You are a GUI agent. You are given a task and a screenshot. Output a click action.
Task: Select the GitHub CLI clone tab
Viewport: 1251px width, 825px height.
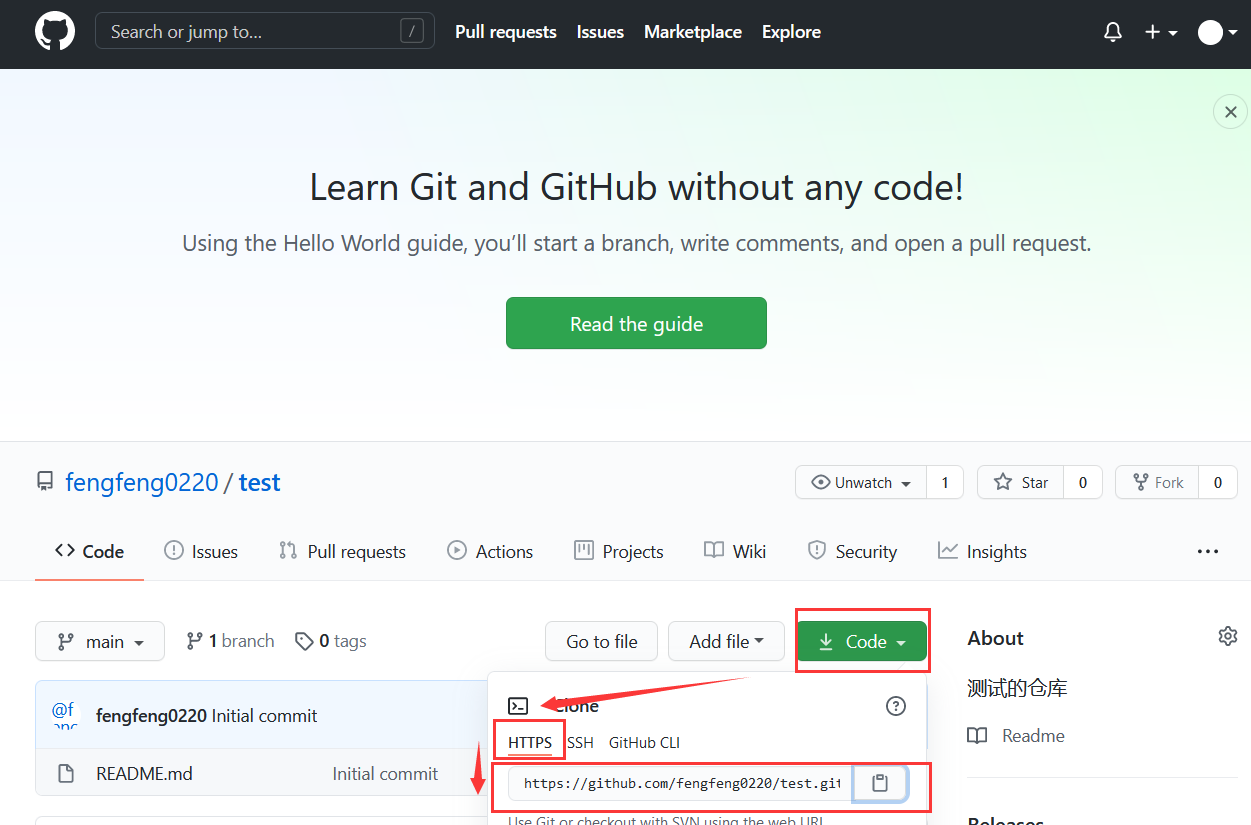tap(644, 743)
